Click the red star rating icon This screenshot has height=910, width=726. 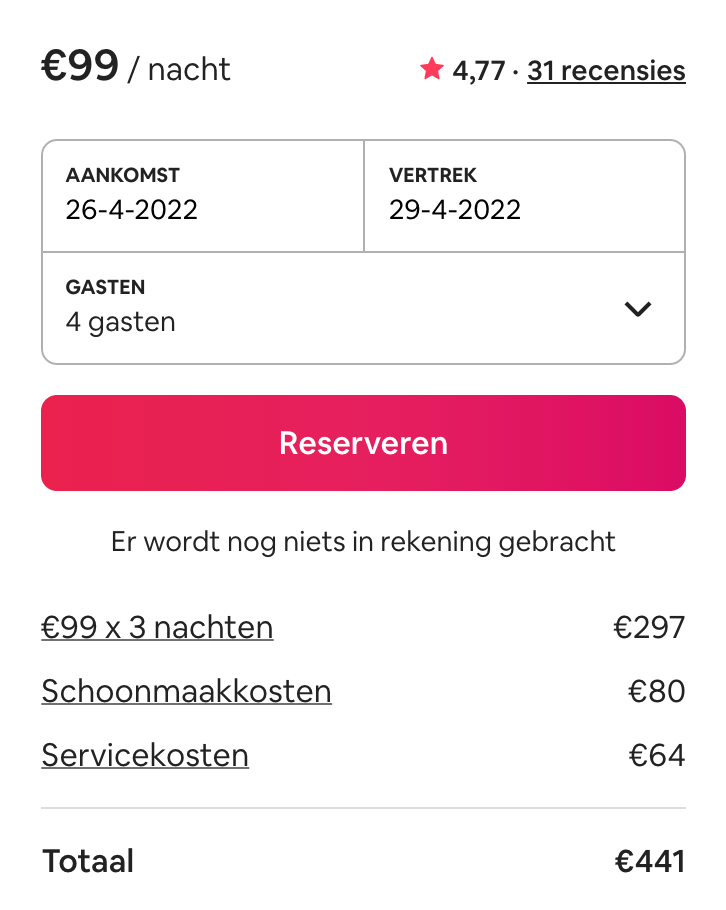pos(432,69)
